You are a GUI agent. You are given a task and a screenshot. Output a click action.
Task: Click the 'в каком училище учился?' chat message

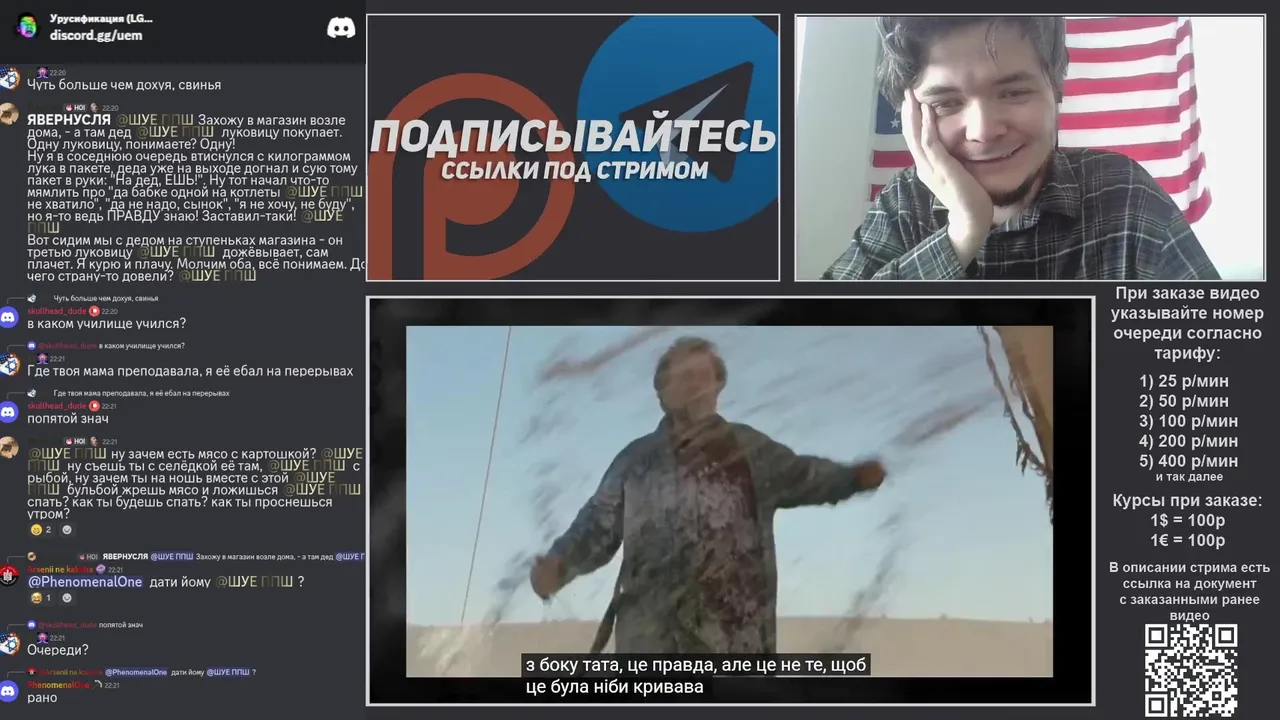click(x=106, y=323)
